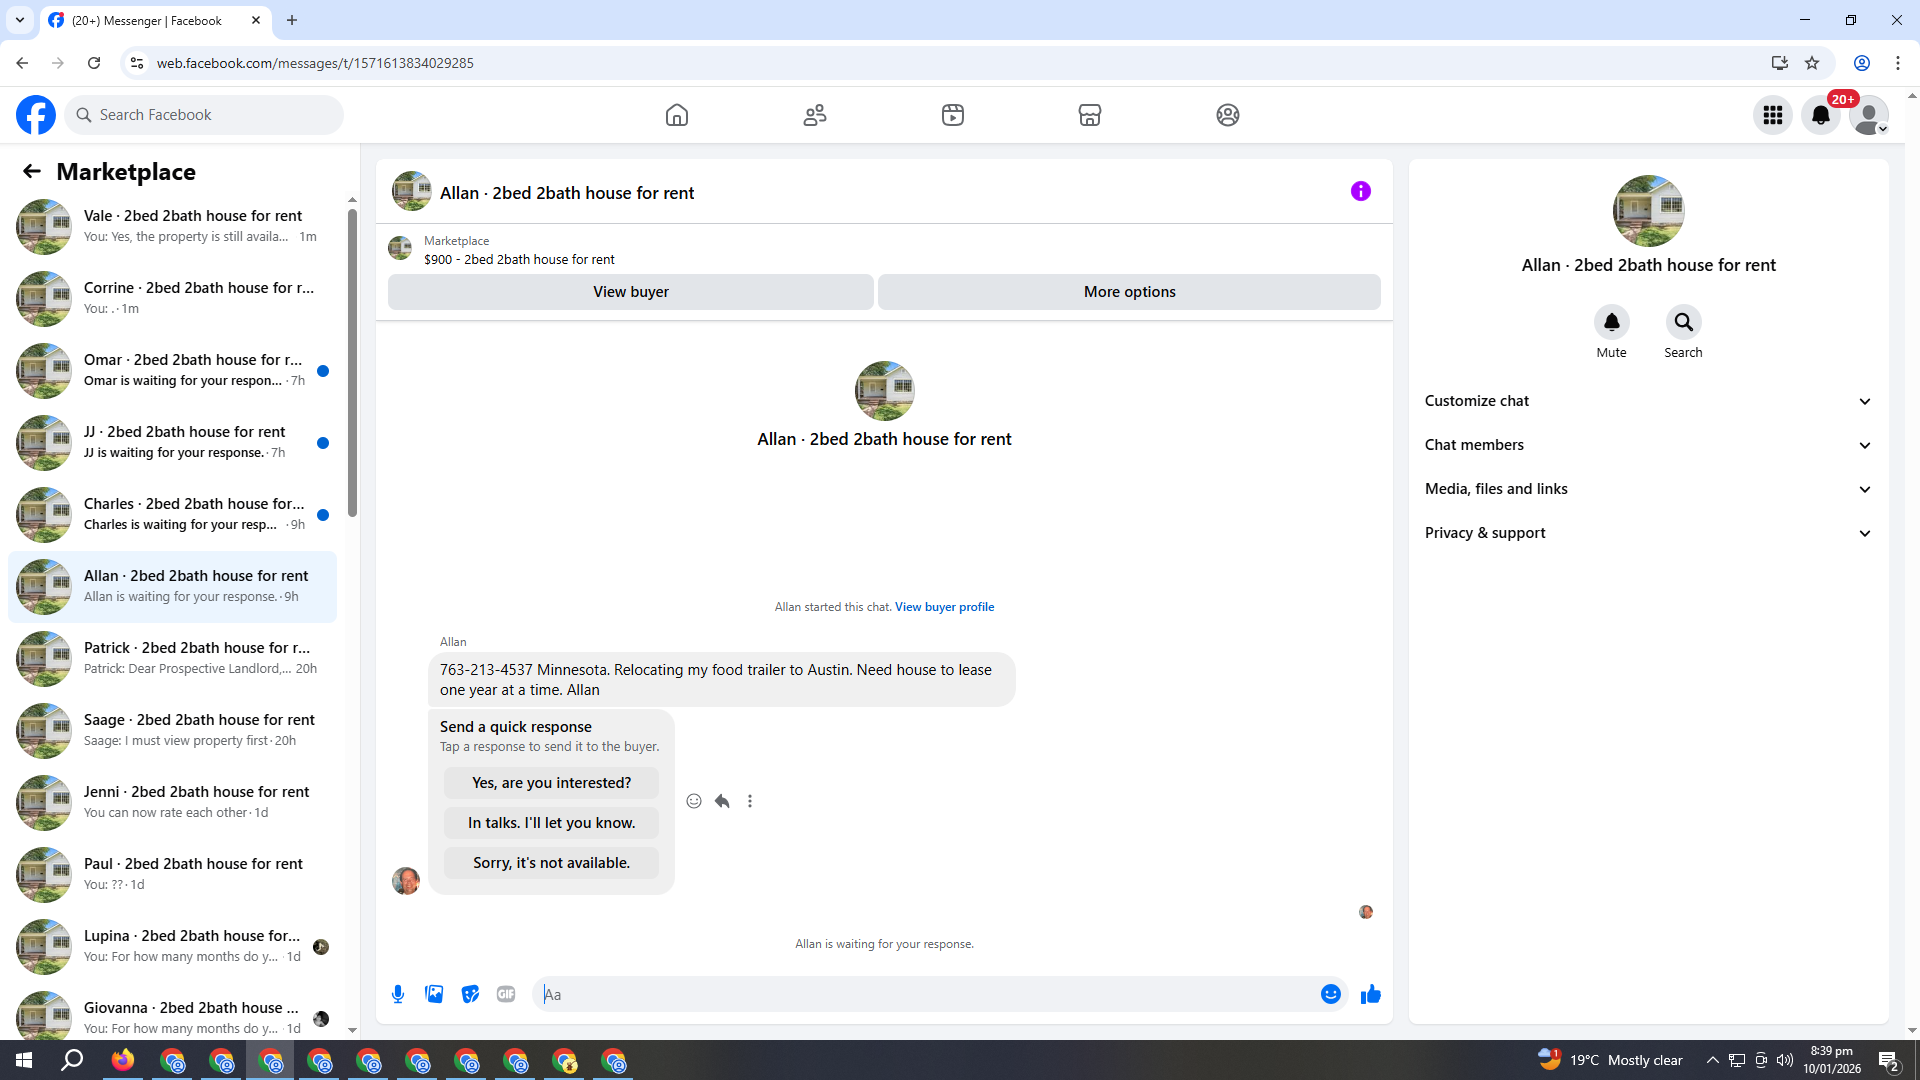Viewport: 1920px width, 1080px height.
Task: Open View buyer profile link
Action: pos(944,607)
